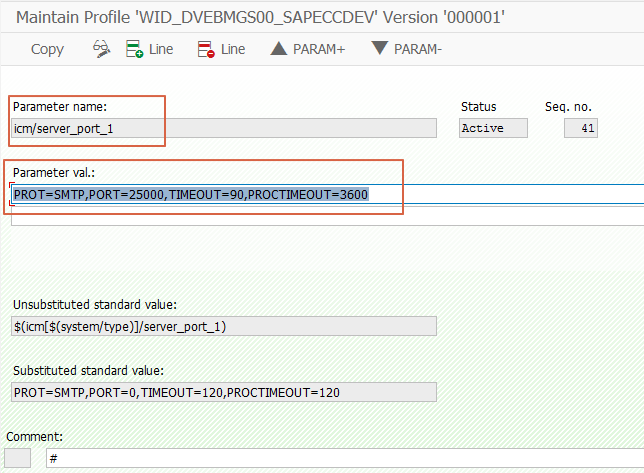Viewport: 644px width, 473px height.
Task: Click the Maintain Profile window title text
Action: click(260, 17)
